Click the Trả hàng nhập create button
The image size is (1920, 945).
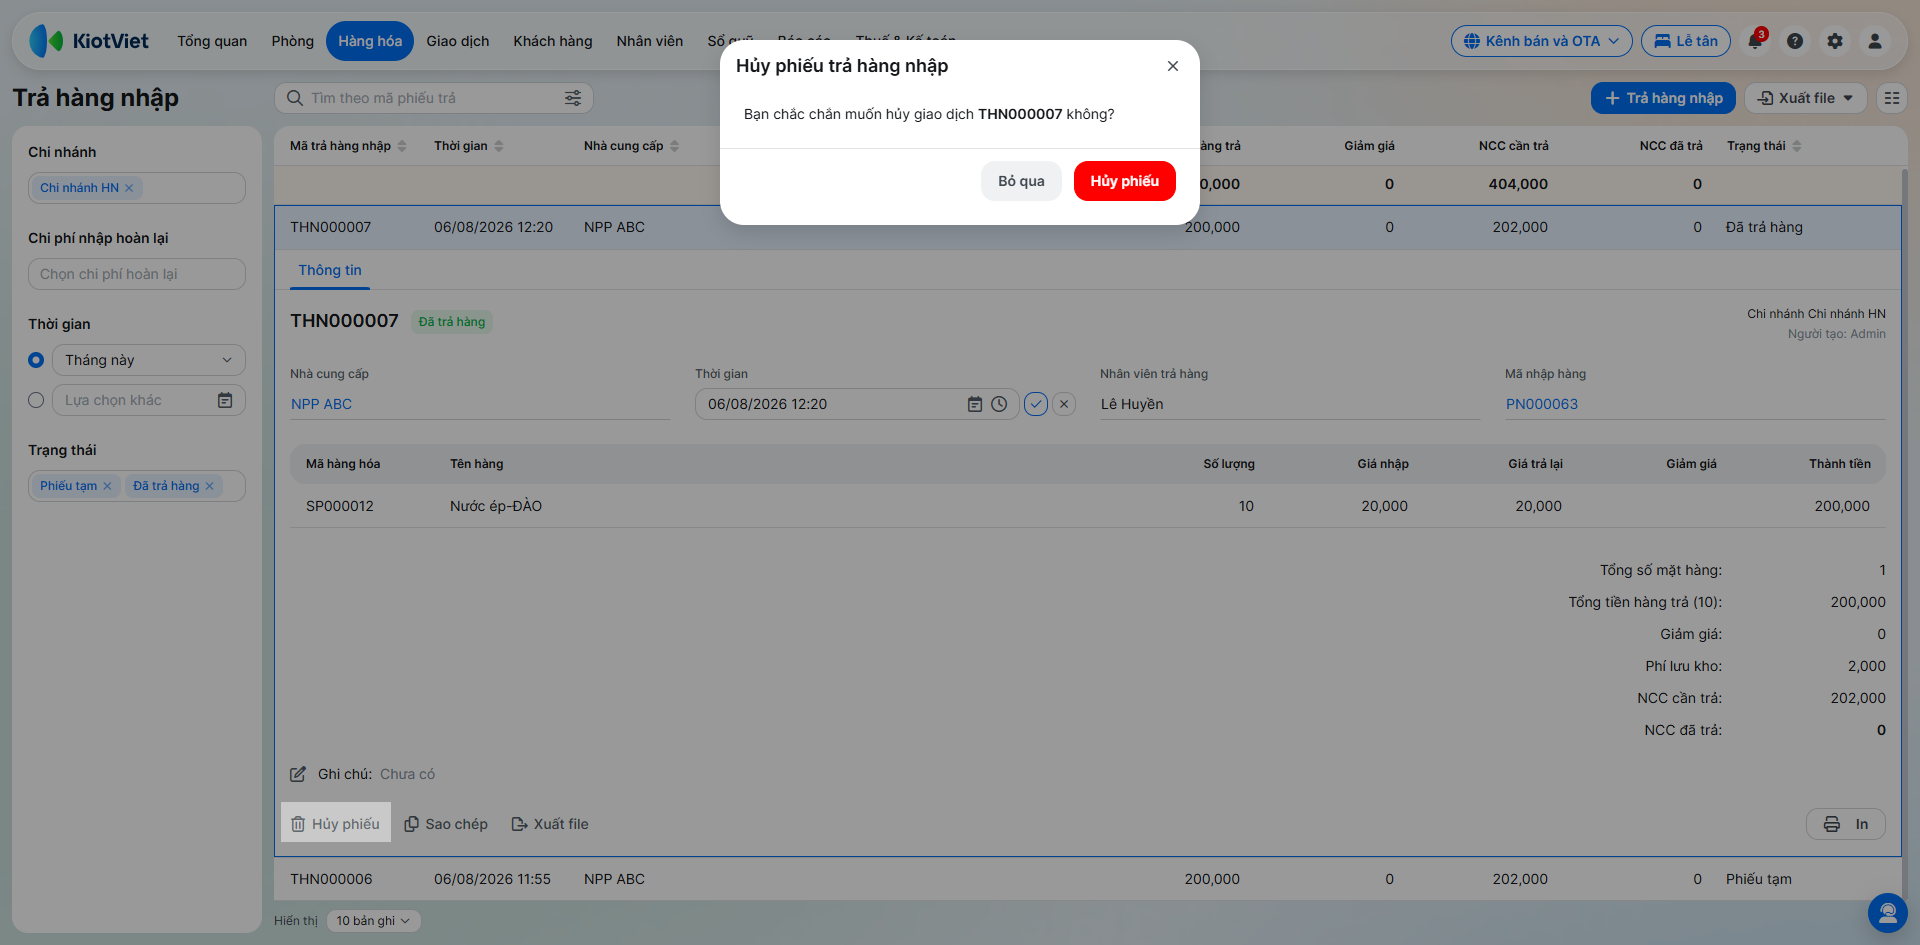[1663, 98]
